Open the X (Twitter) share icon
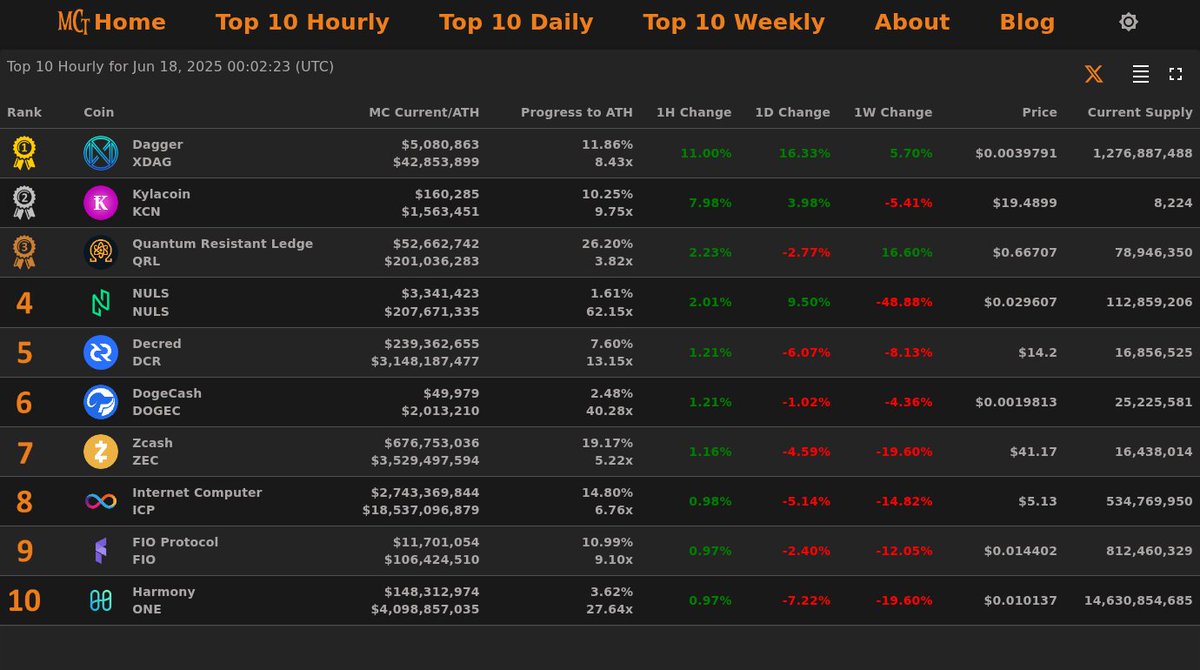The height and width of the screenshot is (670, 1200). click(1094, 74)
